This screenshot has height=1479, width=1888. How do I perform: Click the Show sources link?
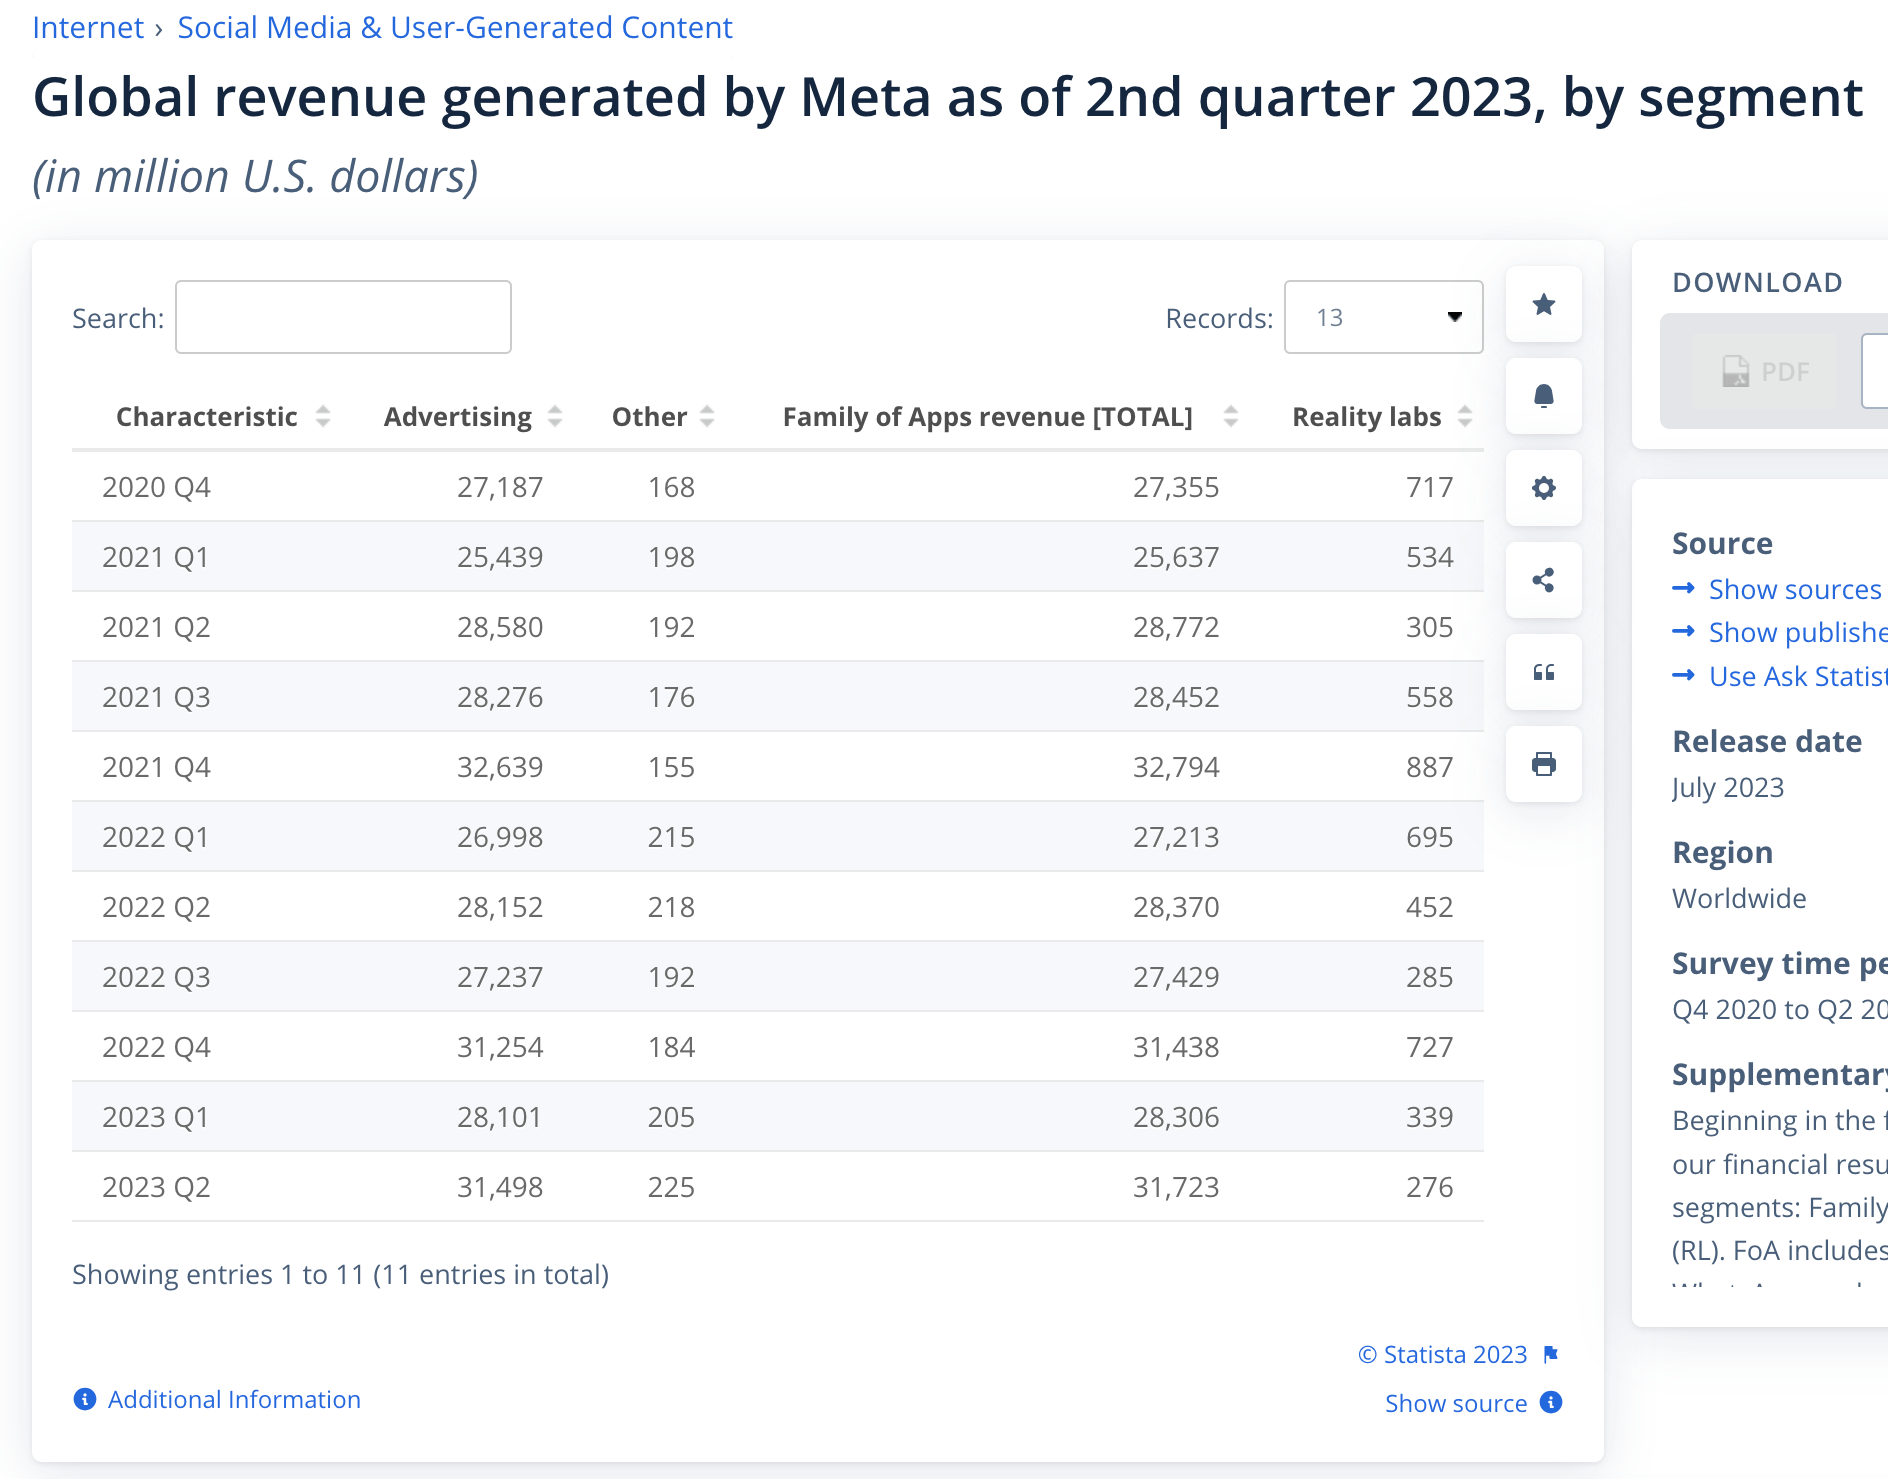pos(1794,589)
